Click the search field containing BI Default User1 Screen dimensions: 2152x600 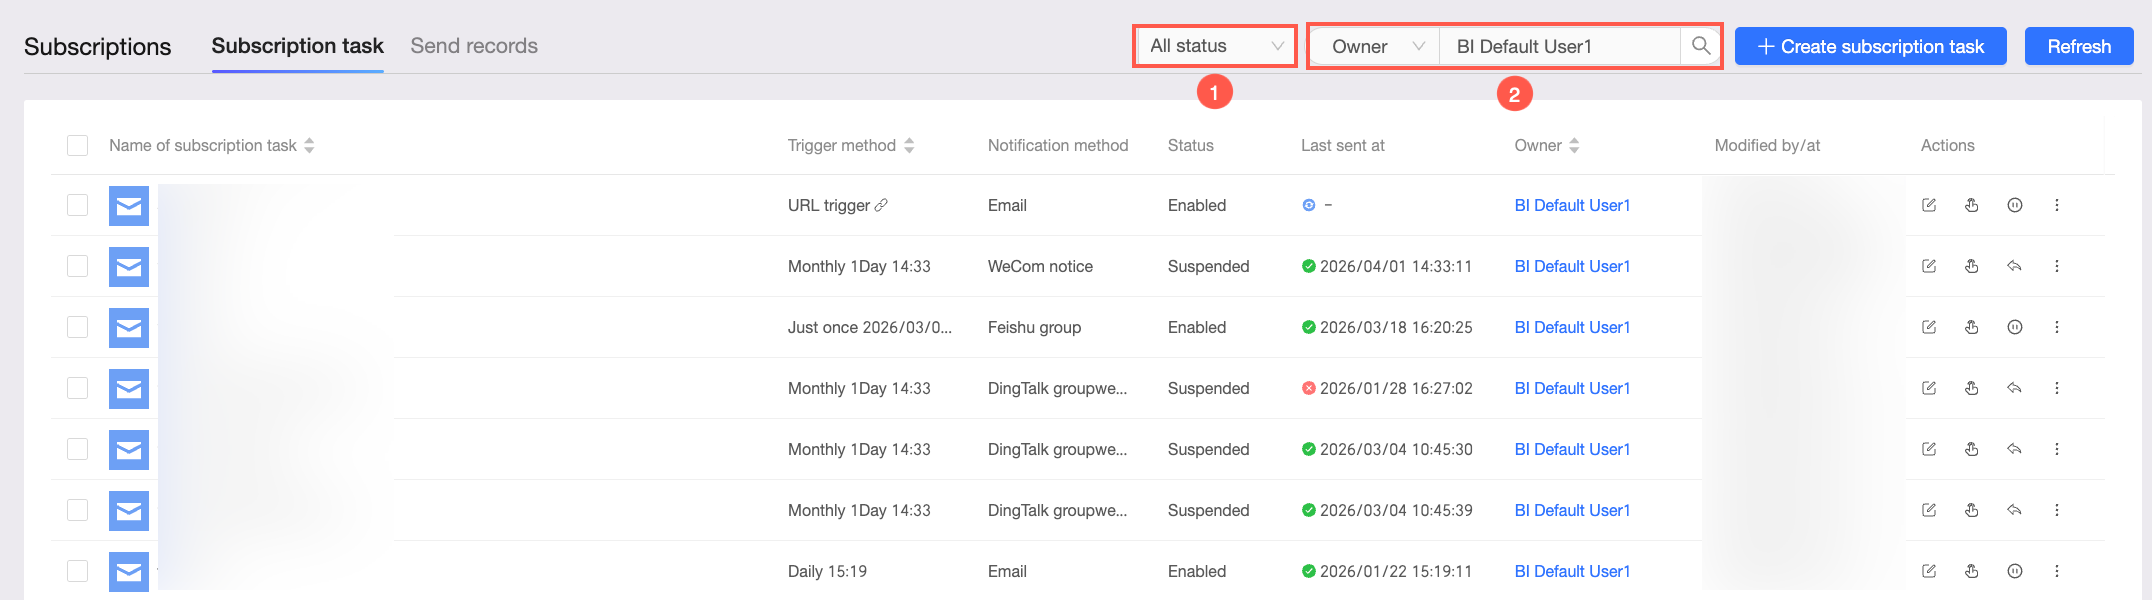1560,46
